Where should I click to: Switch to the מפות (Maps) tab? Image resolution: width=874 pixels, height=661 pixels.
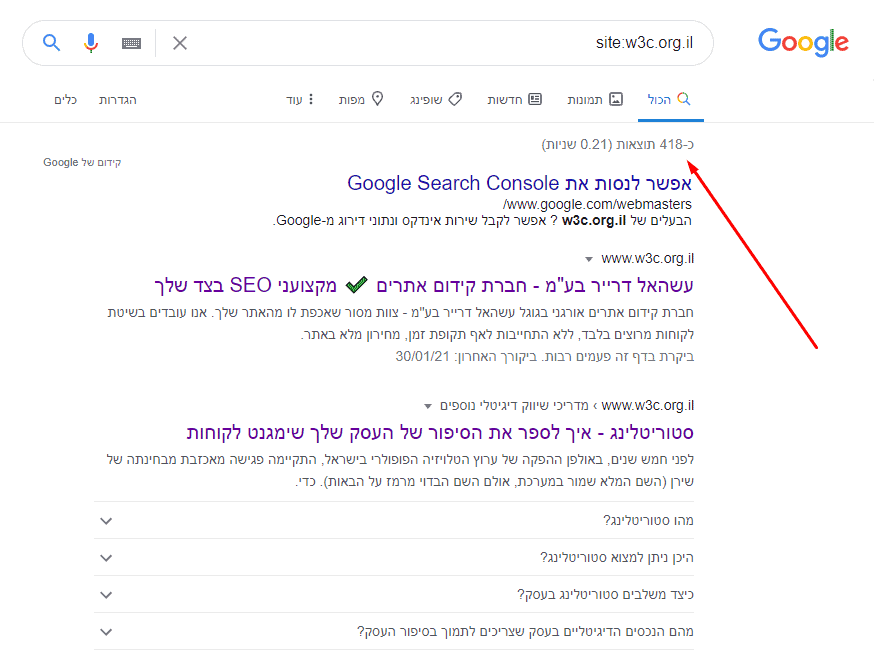361,99
